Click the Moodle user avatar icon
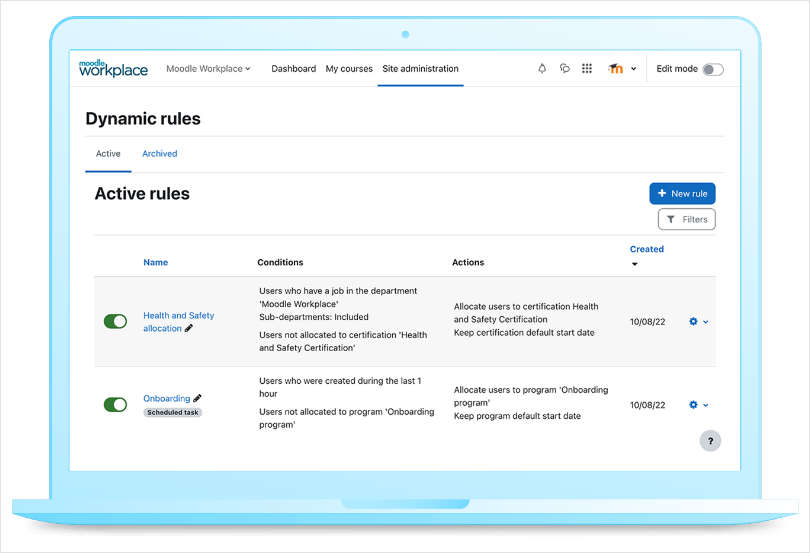Viewport: 810px width, 553px height. tap(616, 68)
